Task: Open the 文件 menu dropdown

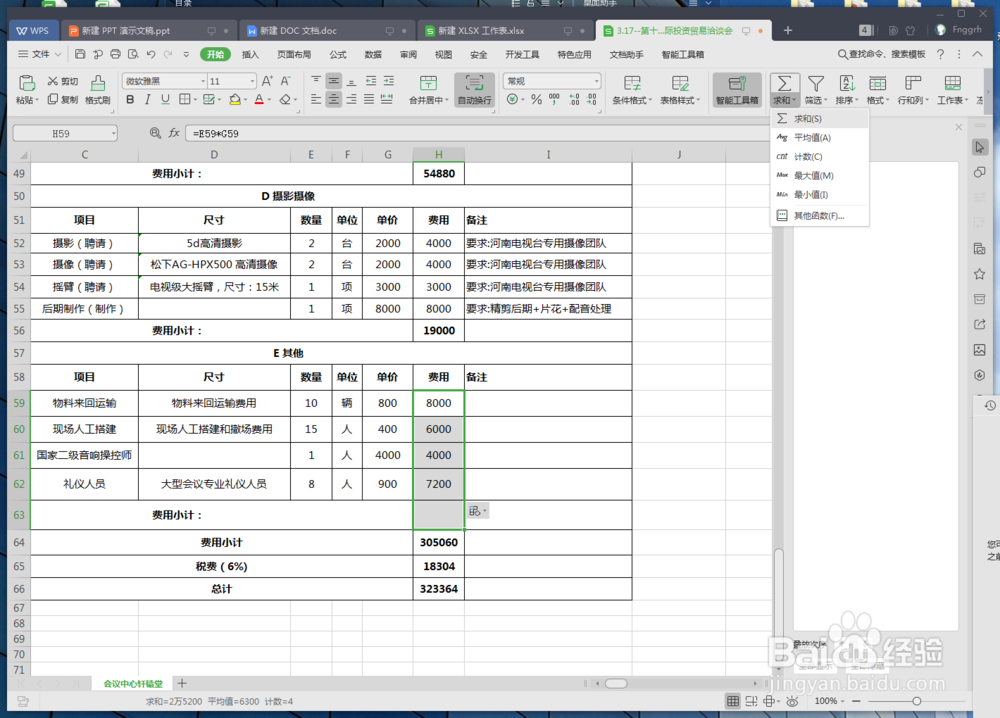Action: click(40, 54)
